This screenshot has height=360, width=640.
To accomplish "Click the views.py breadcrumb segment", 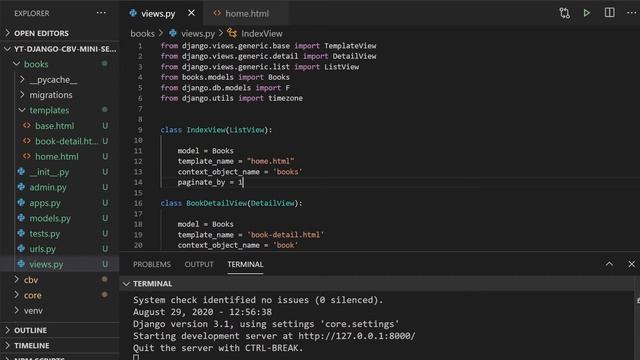I will point(198,33).
